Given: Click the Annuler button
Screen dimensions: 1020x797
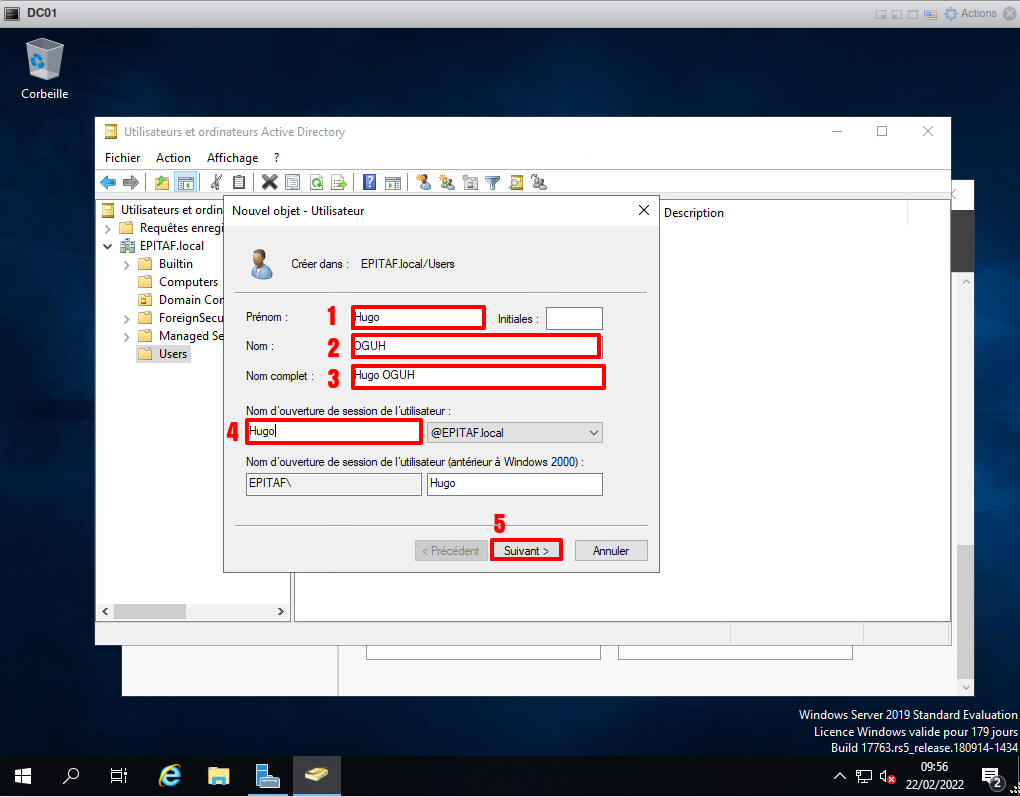Looking at the screenshot, I should coord(611,551).
